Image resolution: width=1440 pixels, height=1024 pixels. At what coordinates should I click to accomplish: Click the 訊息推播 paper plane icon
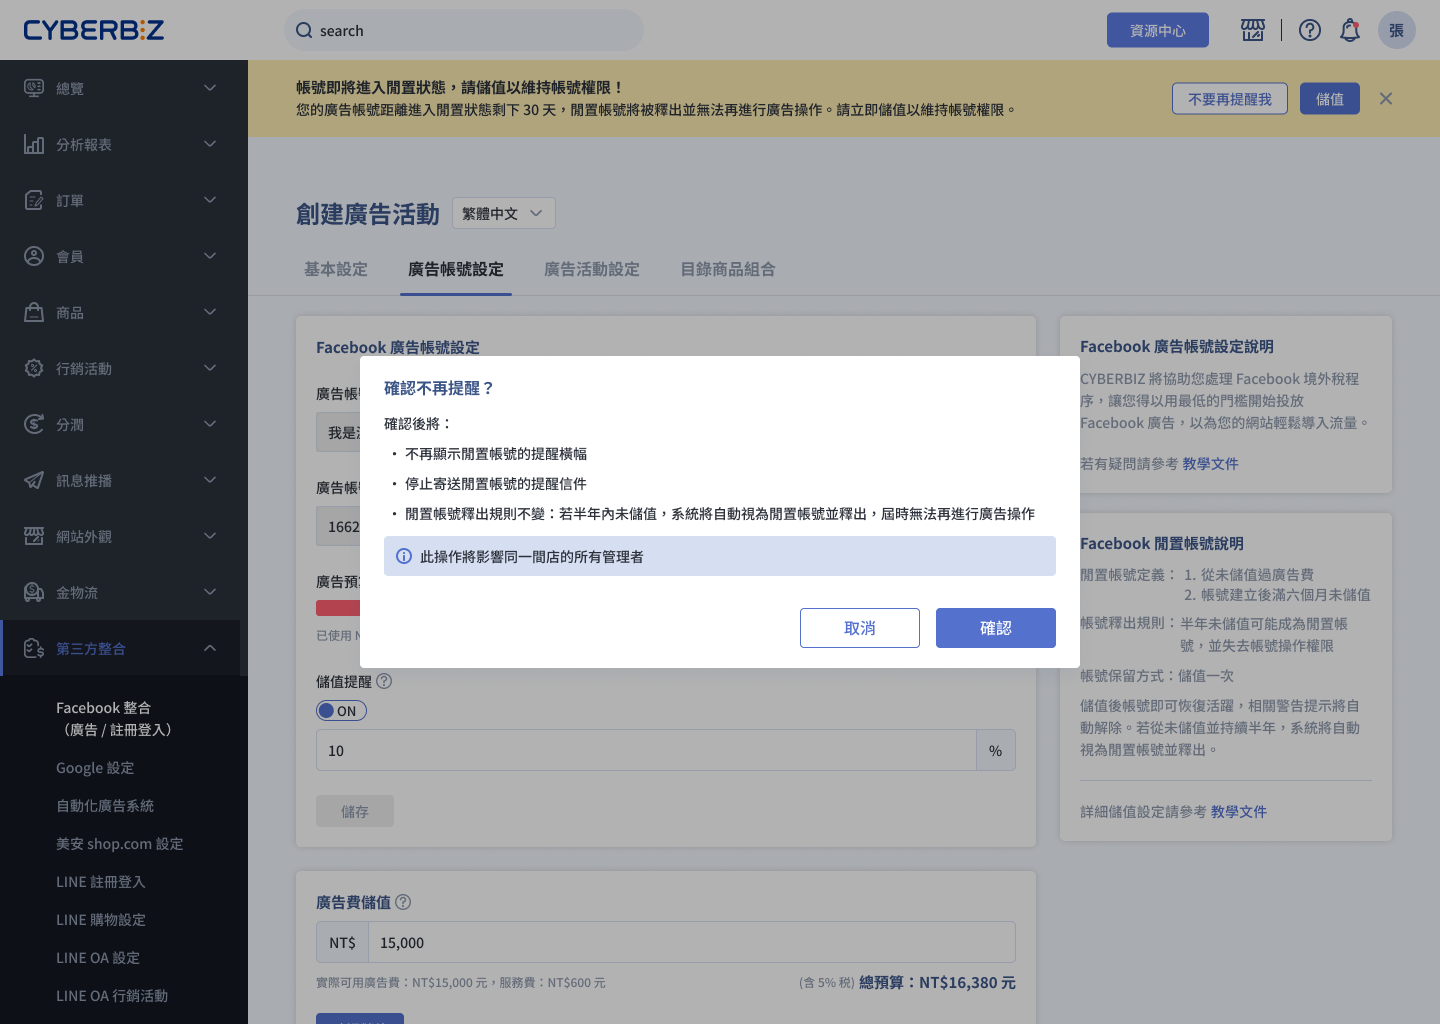(x=34, y=480)
